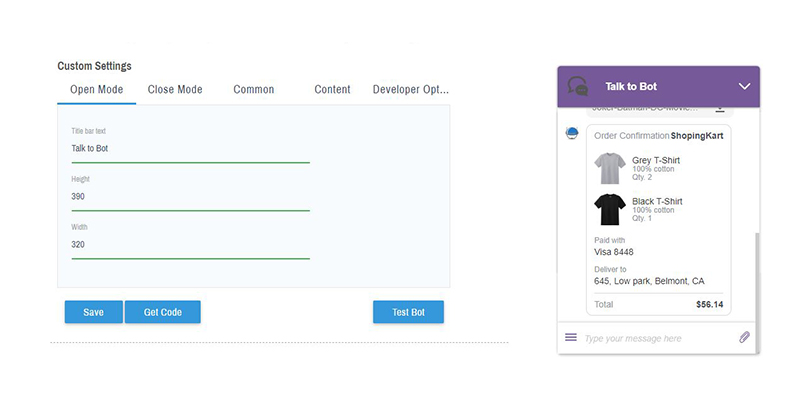
Task: Open the hamburger menu in chat input
Action: pos(571,337)
